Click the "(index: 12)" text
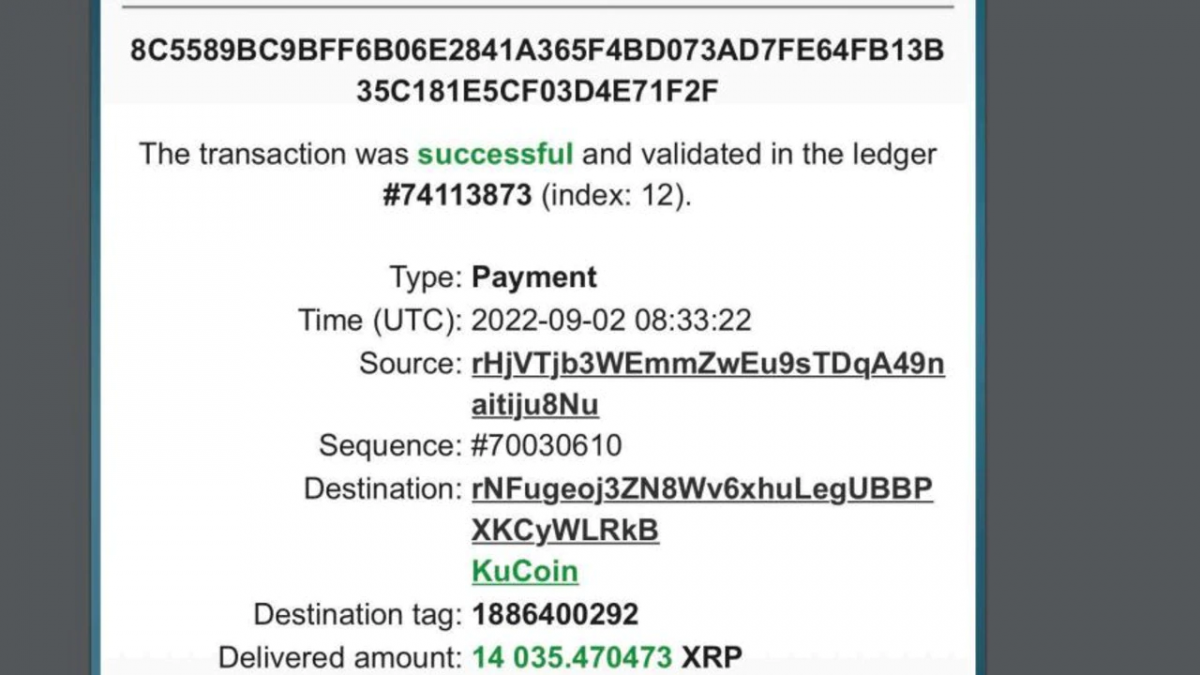This screenshot has height=675, width=1200. click(616, 195)
